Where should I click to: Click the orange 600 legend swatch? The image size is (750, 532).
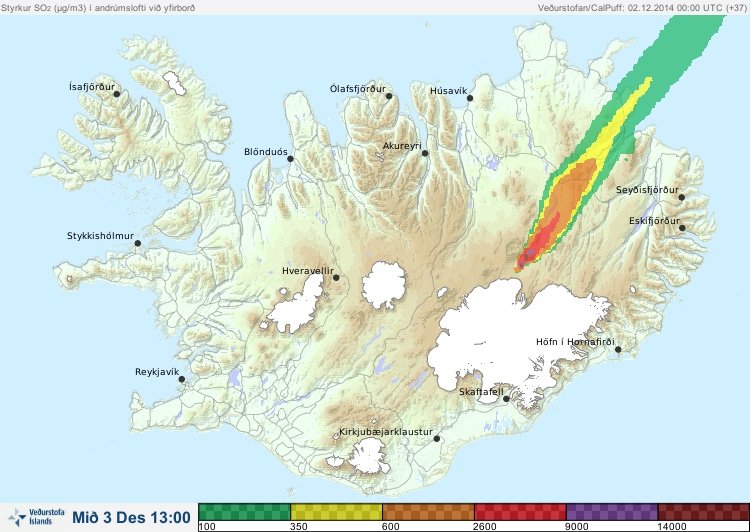[428, 511]
